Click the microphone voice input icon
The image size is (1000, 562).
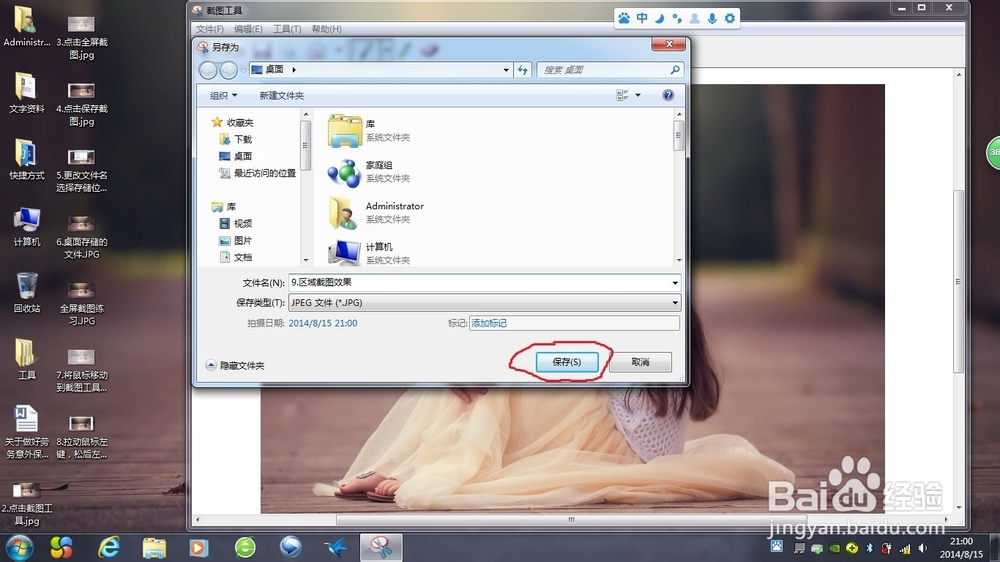click(712, 18)
